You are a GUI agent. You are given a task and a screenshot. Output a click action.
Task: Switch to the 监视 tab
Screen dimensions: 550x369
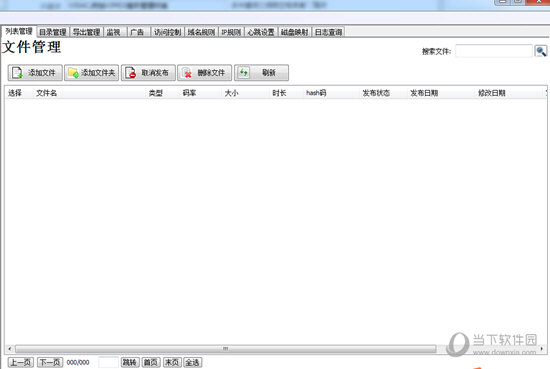pos(114,32)
